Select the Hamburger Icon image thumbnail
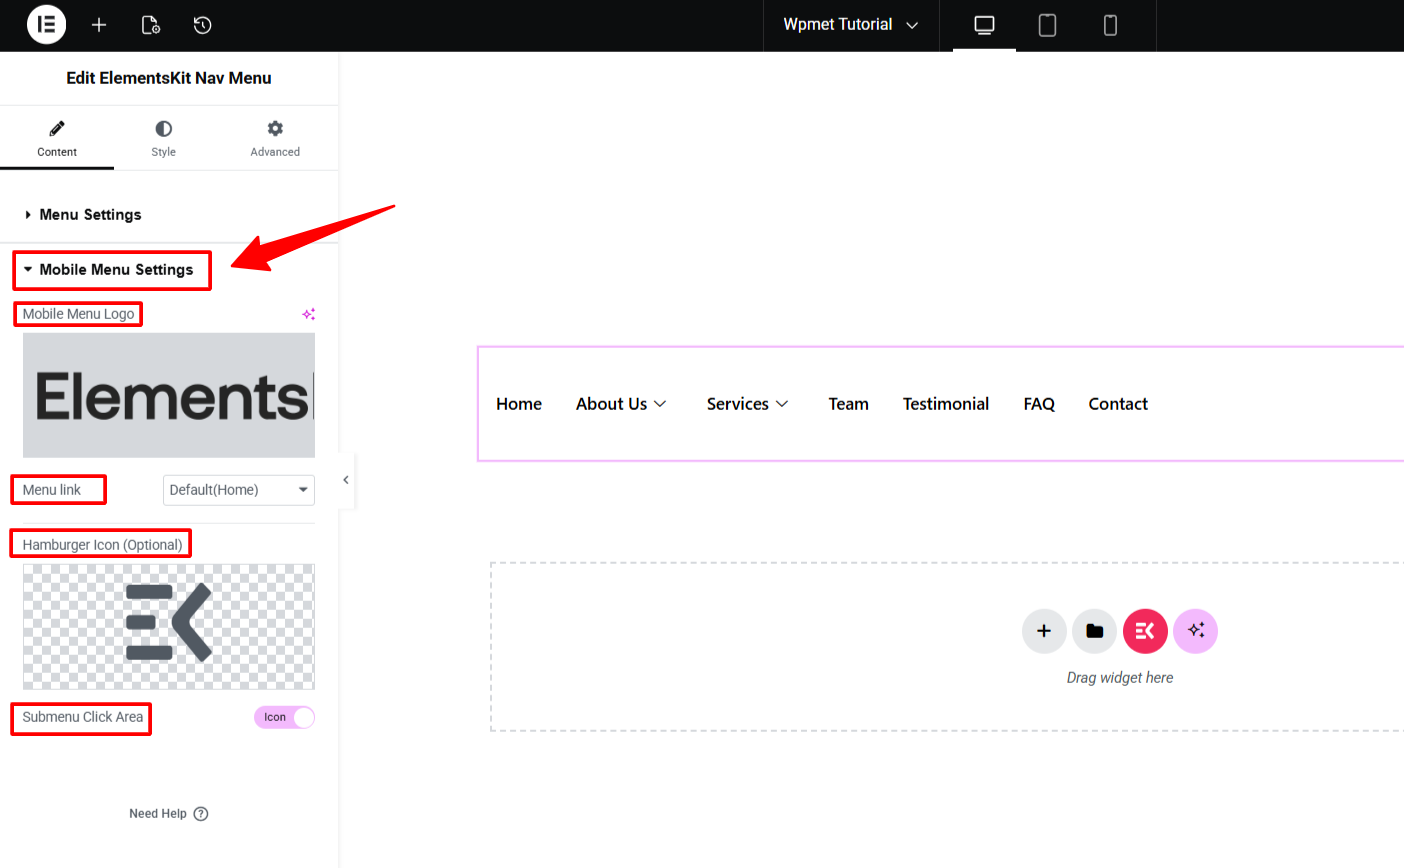This screenshot has width=1404, height=868. (168, 626)
